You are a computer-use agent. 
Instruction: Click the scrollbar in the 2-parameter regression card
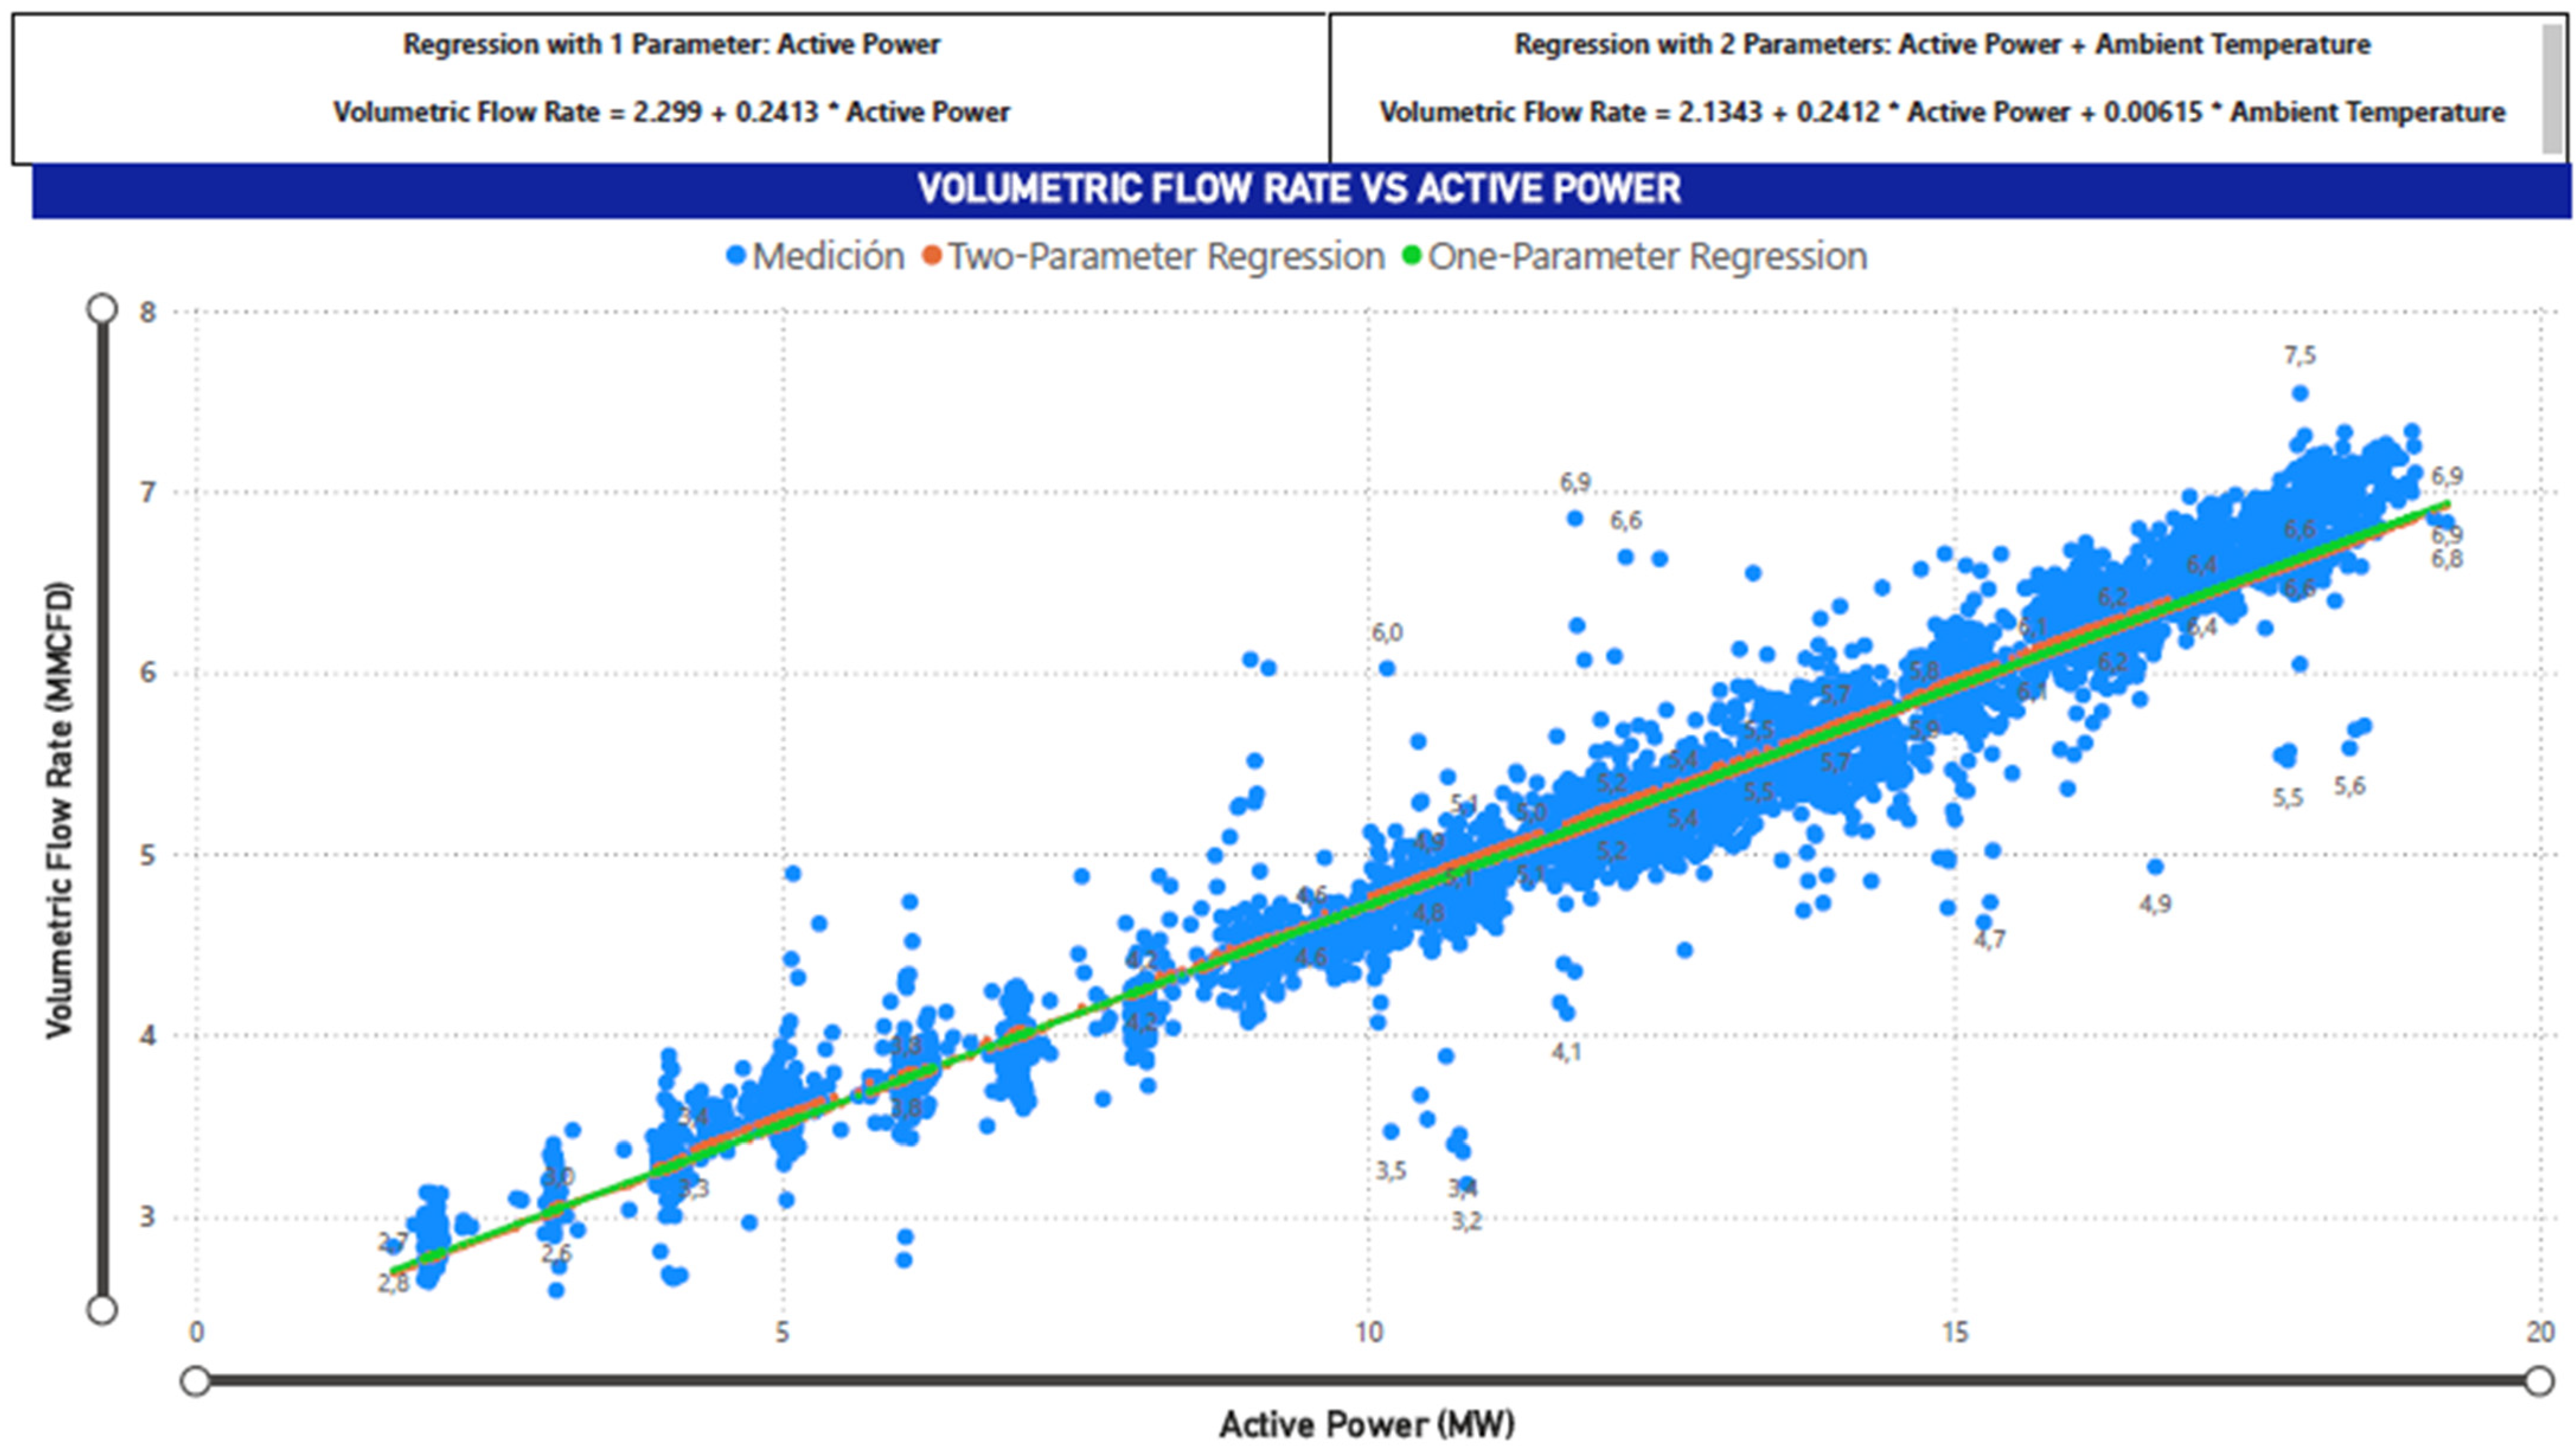[x=2552, y=89]
